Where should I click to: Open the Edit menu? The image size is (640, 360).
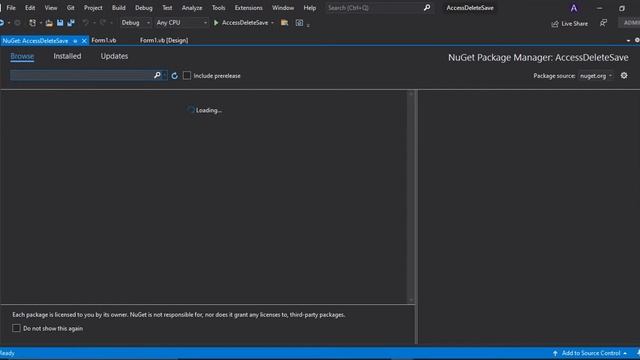(x=30, y=8)
